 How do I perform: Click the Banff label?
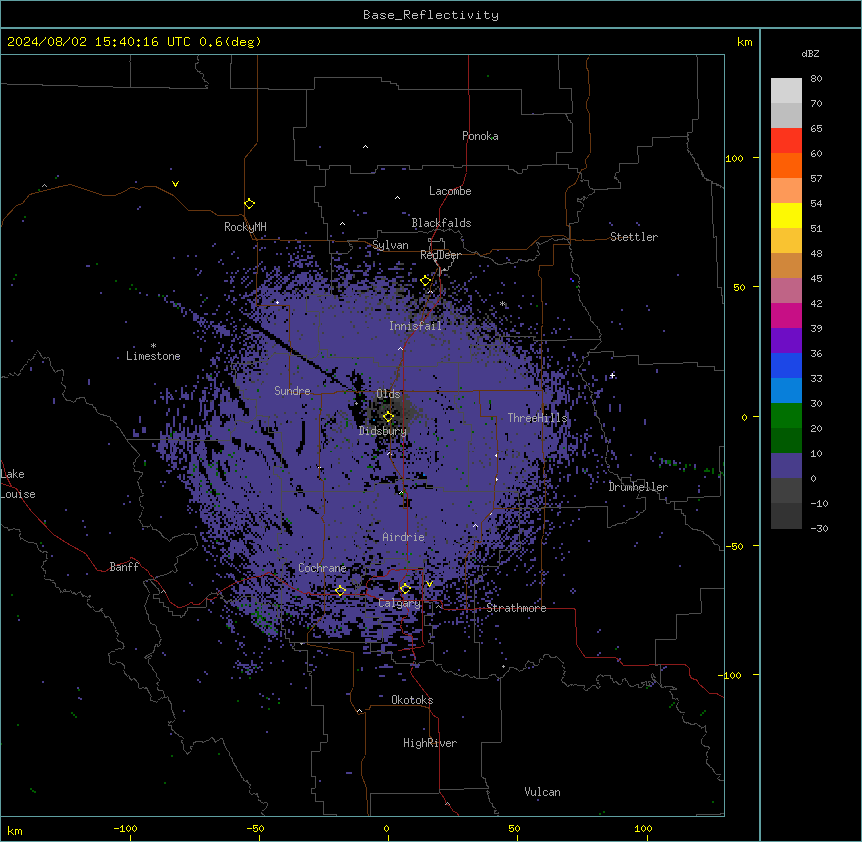point(124,567)
